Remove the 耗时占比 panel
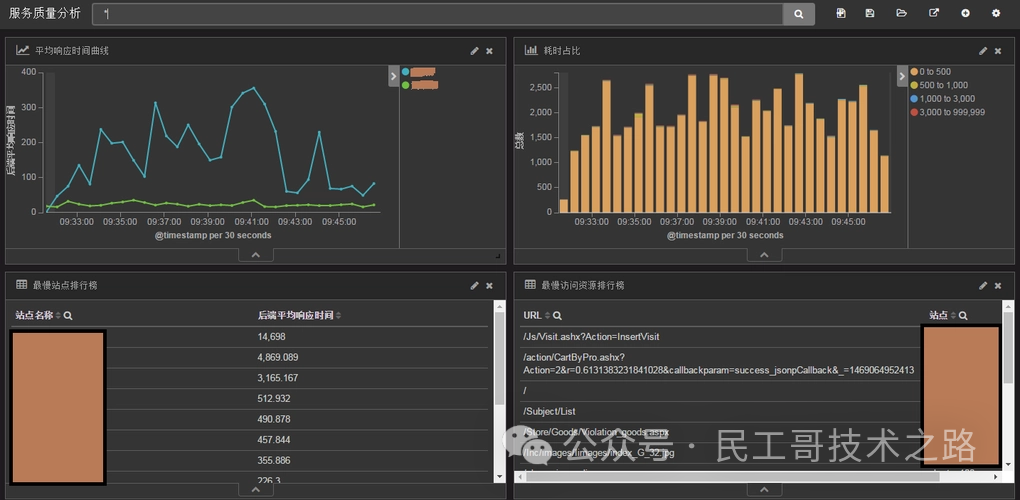The height and width of the screenshot is (500, 1020). pos(998,51)
